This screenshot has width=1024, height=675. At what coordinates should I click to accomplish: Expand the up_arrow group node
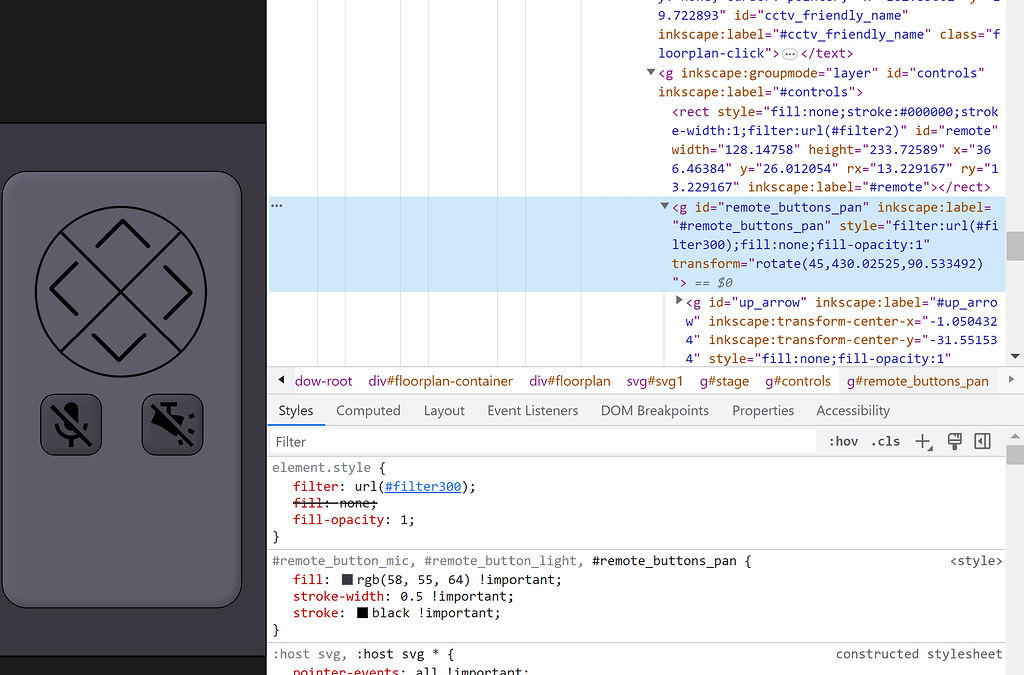[x=679, y=301]
